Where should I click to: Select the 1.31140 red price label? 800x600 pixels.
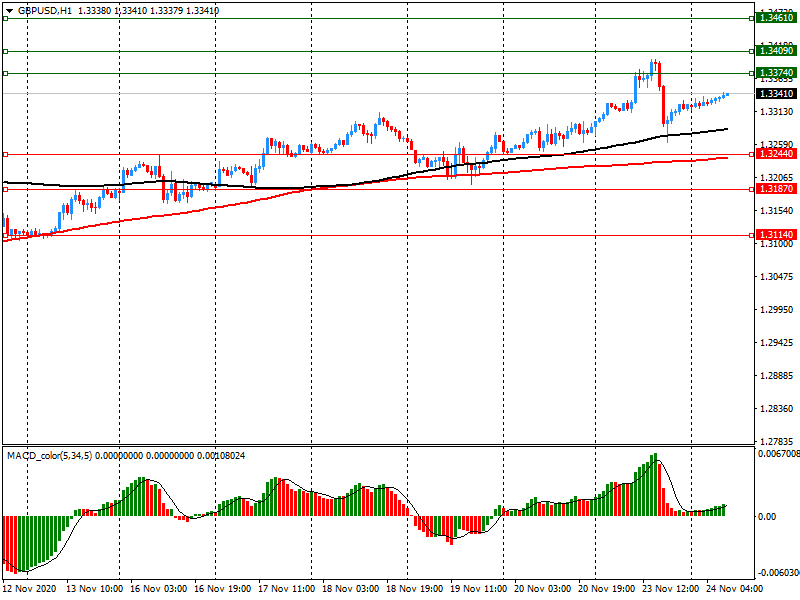point(776,235)
